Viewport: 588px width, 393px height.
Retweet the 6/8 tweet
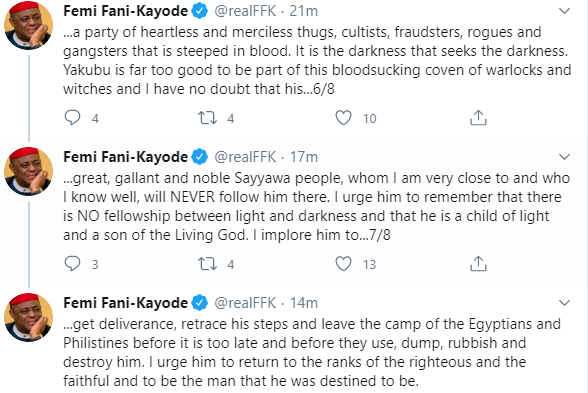coord(207,118)
